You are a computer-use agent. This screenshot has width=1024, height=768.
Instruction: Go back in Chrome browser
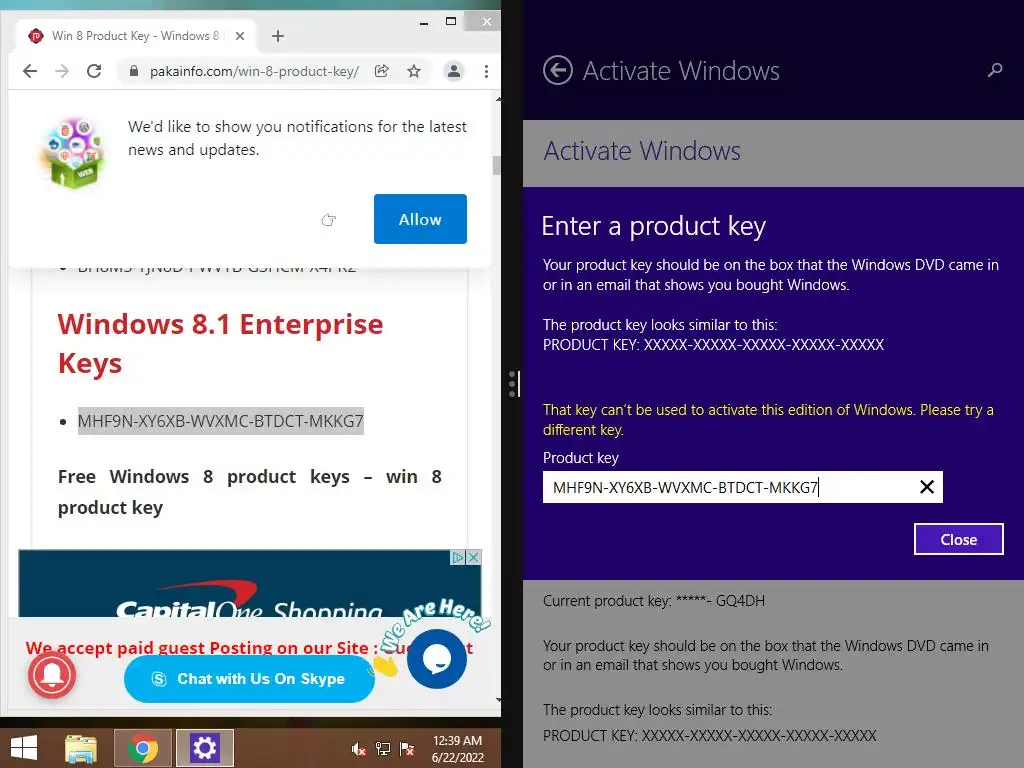(30, 71)
